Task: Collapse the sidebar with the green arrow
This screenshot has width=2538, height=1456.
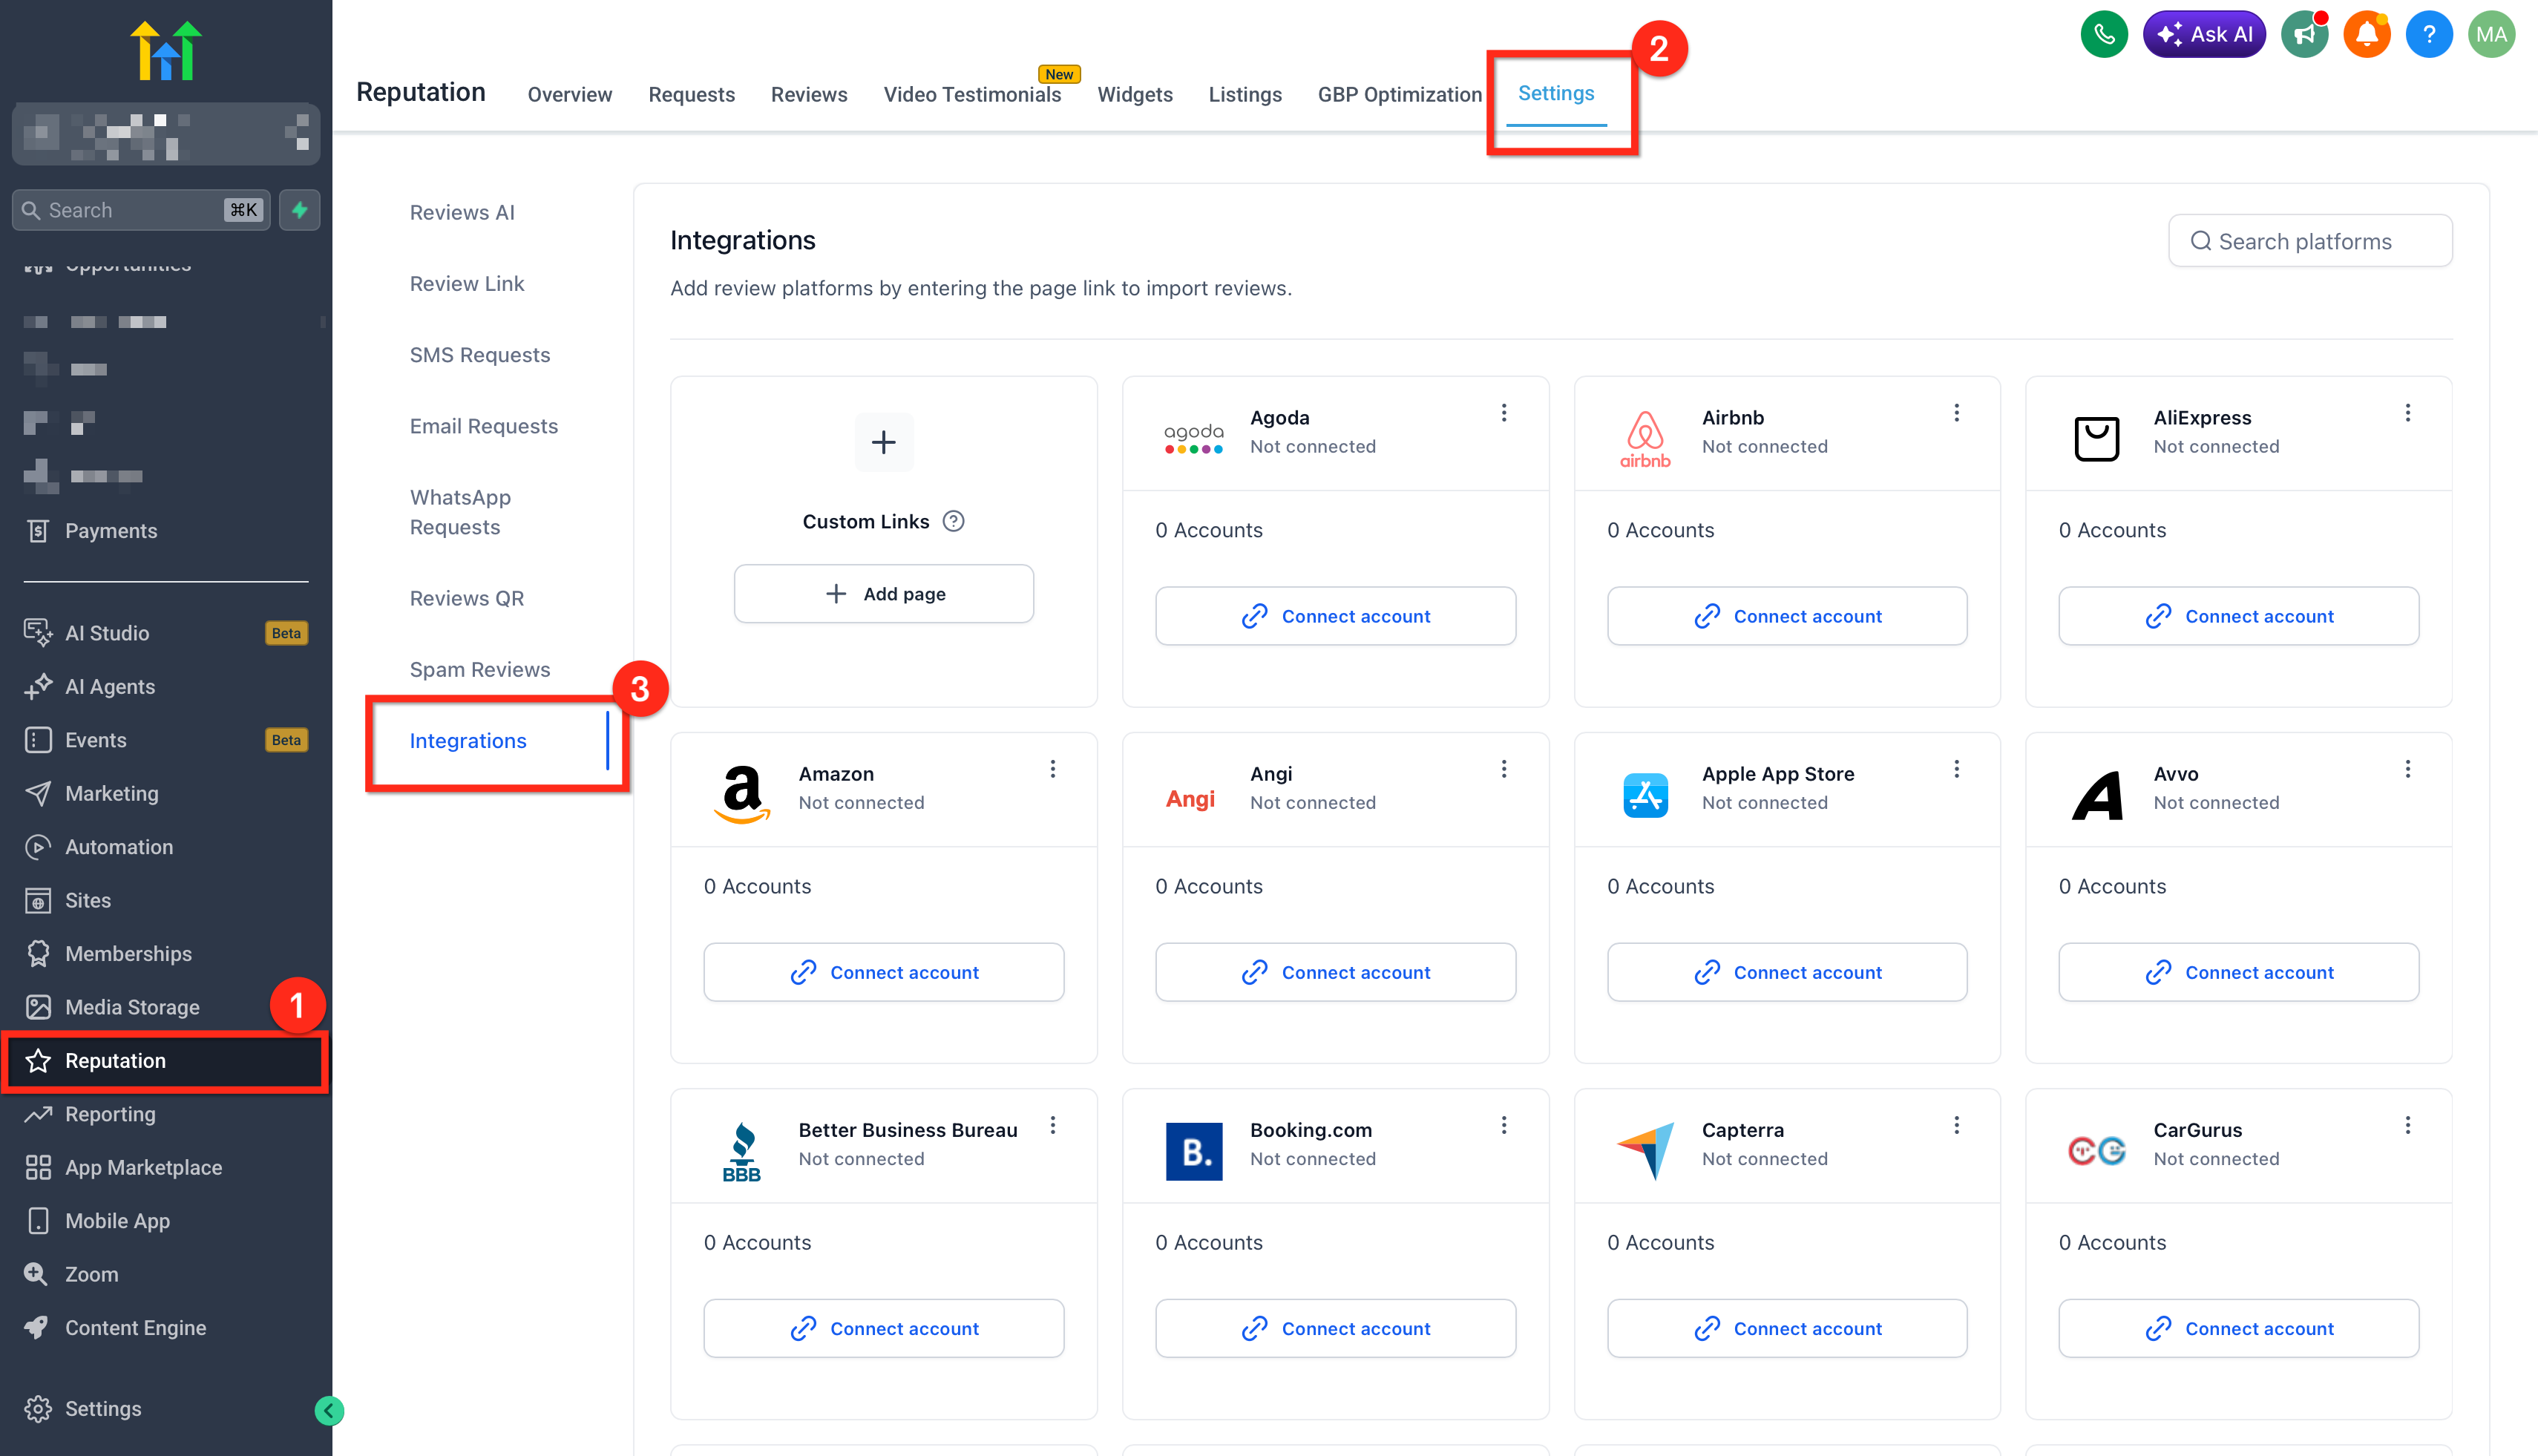Action: (329, 1410)
